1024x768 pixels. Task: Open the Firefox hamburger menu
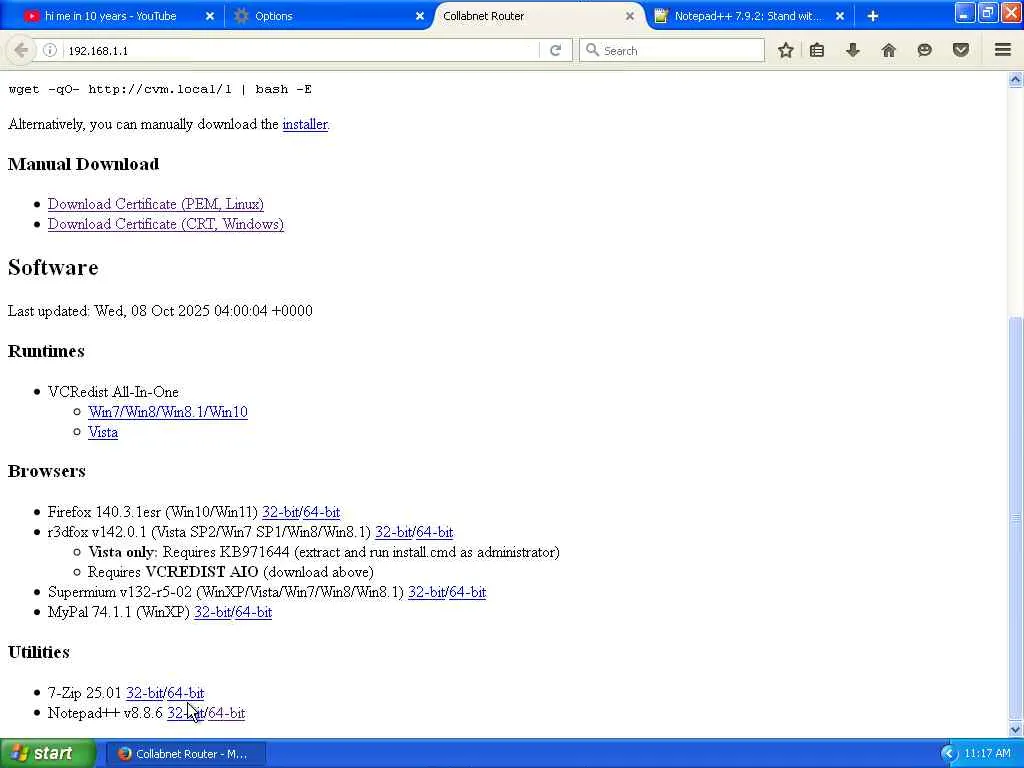click(x=1003, y=50)
